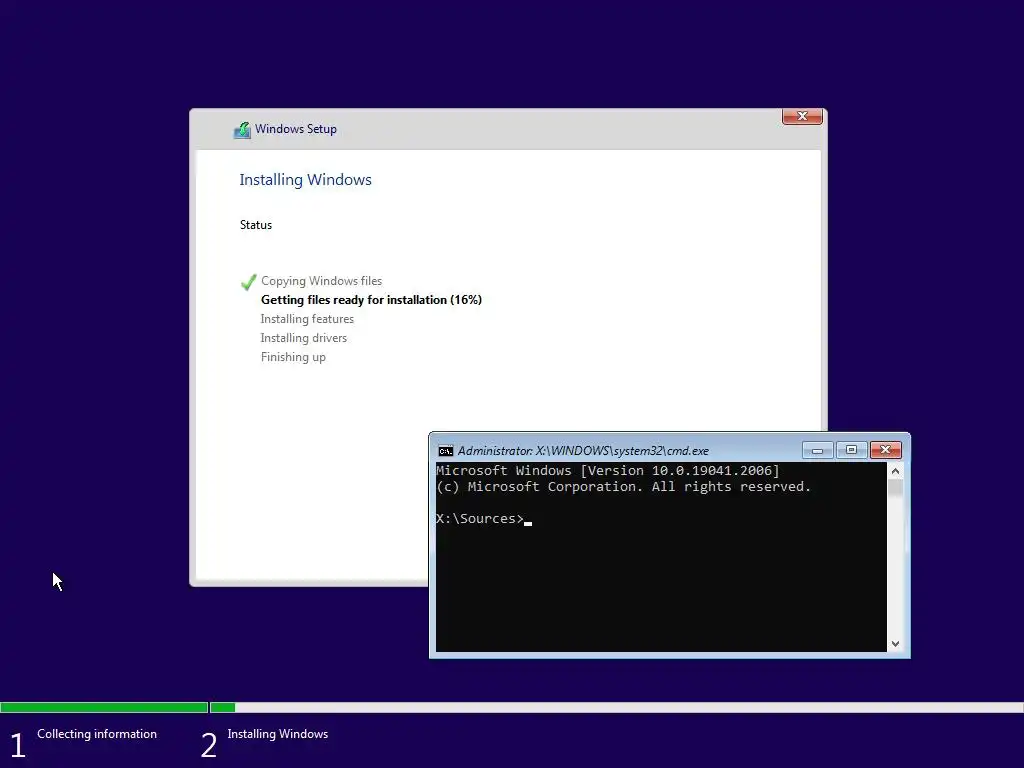Image resolution: width=1024 pixels, height=768 pixels.
Task: Click the step number 2 at bottom
Action: click(208, 745)
